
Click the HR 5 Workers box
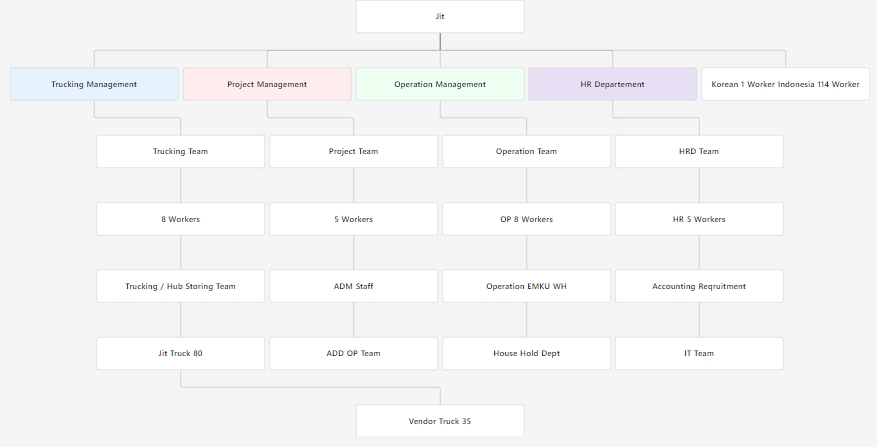click(699, 219)
